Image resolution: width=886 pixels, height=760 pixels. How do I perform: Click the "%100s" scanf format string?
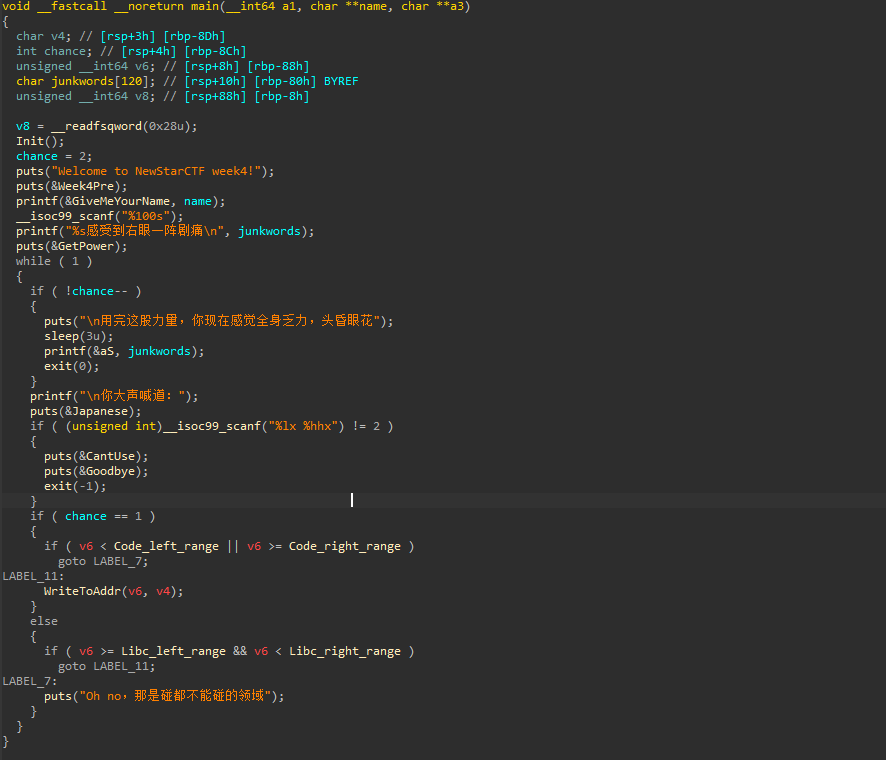click(145, 216)
